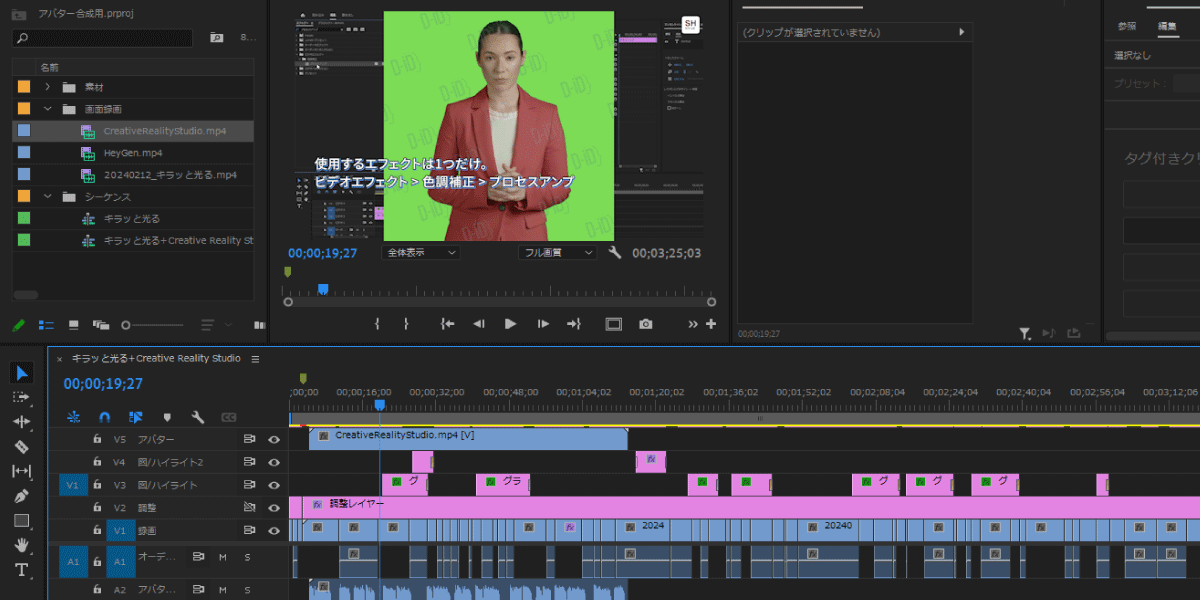Collapse the 画面録画 bin folder
Image resolution: width=1200 pixels, height=600 pixels.
click(47, 109)
